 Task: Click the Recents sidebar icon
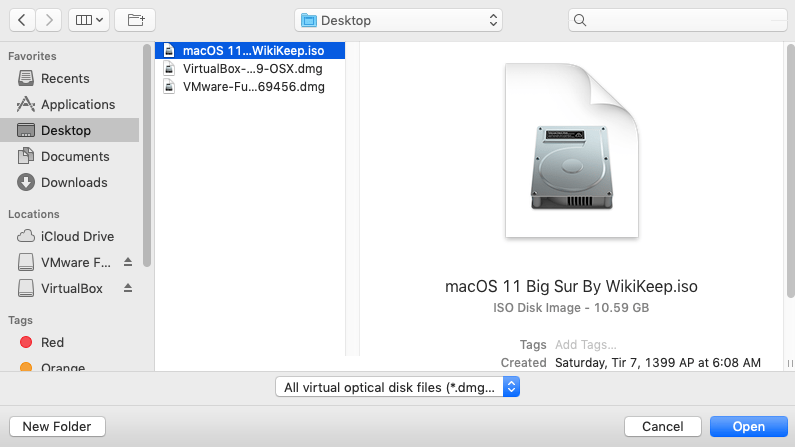click(26, 78)
